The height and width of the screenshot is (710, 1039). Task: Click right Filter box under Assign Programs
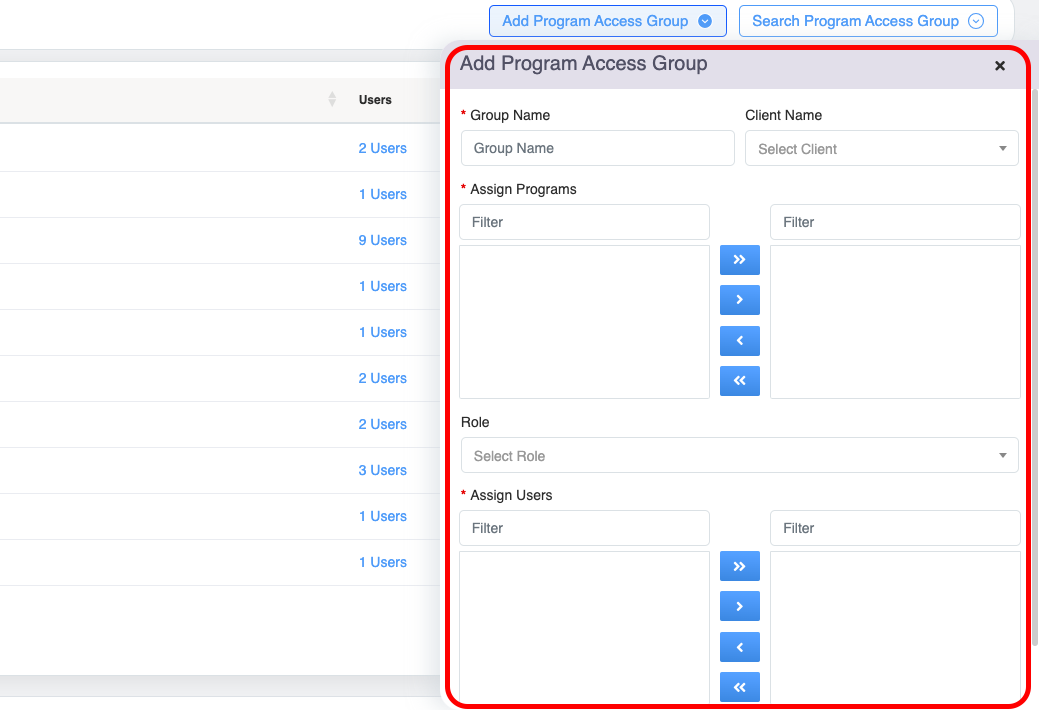click(895, 222)
